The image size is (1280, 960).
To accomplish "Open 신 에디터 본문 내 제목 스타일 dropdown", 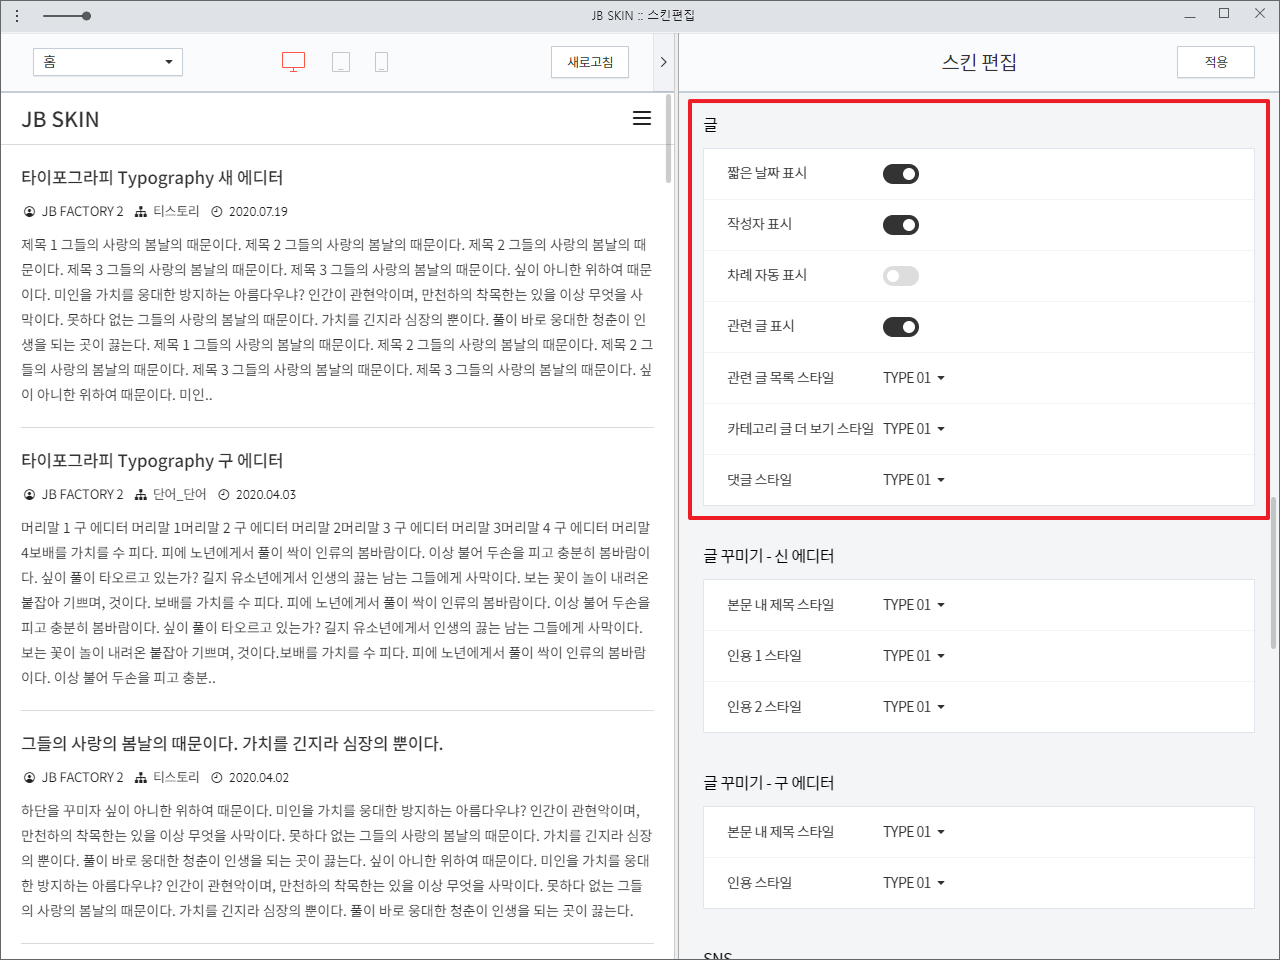I will tap(914, 605).
